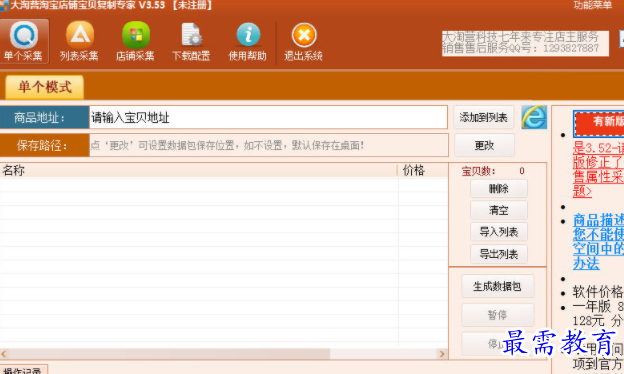Click the red 有新版 banner
The image size is (624, 374).
pos(599,123)
